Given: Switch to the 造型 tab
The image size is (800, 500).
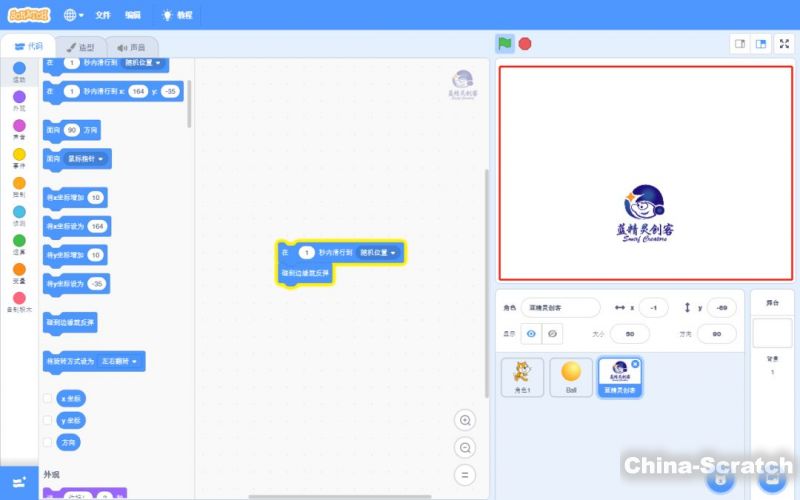Looking at the screenshot, I should click(x=80, y=47).
